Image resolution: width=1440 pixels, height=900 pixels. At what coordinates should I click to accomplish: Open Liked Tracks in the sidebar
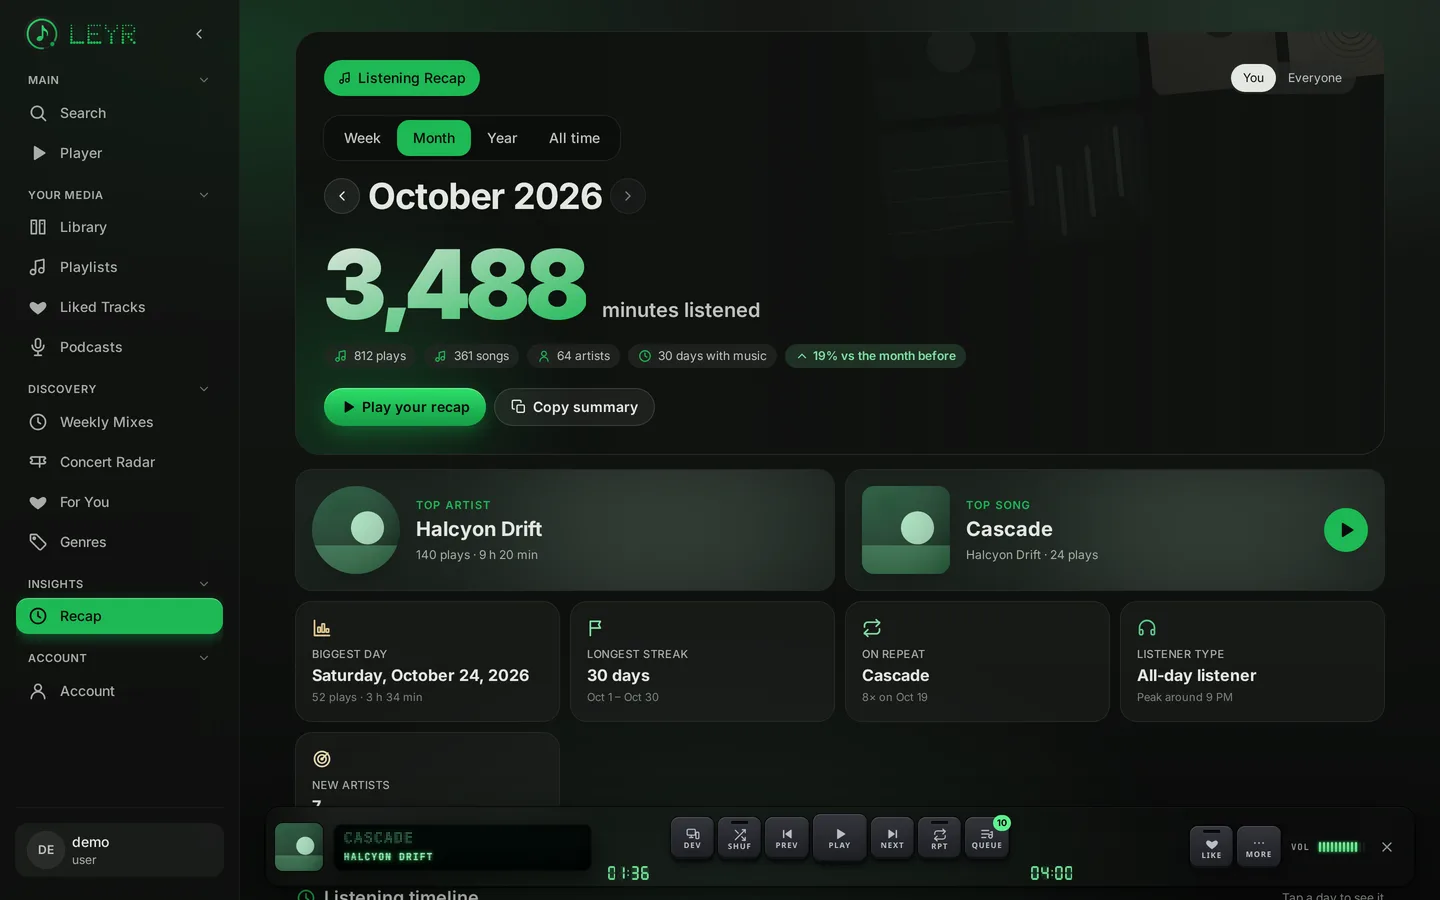pyautogui.click(x=119, y=307)
